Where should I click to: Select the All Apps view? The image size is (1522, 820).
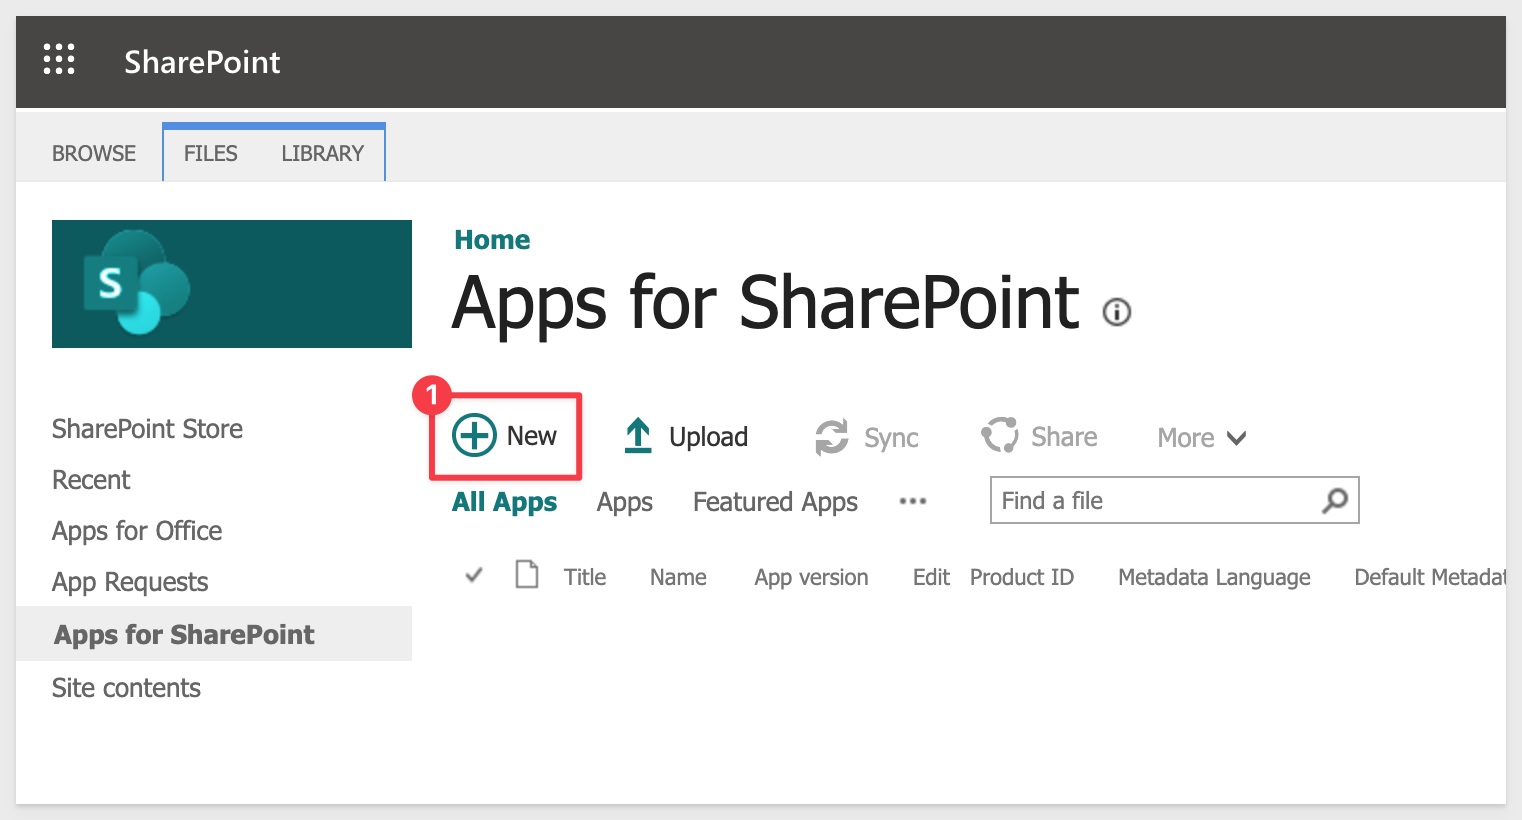[x=505, y=502]
